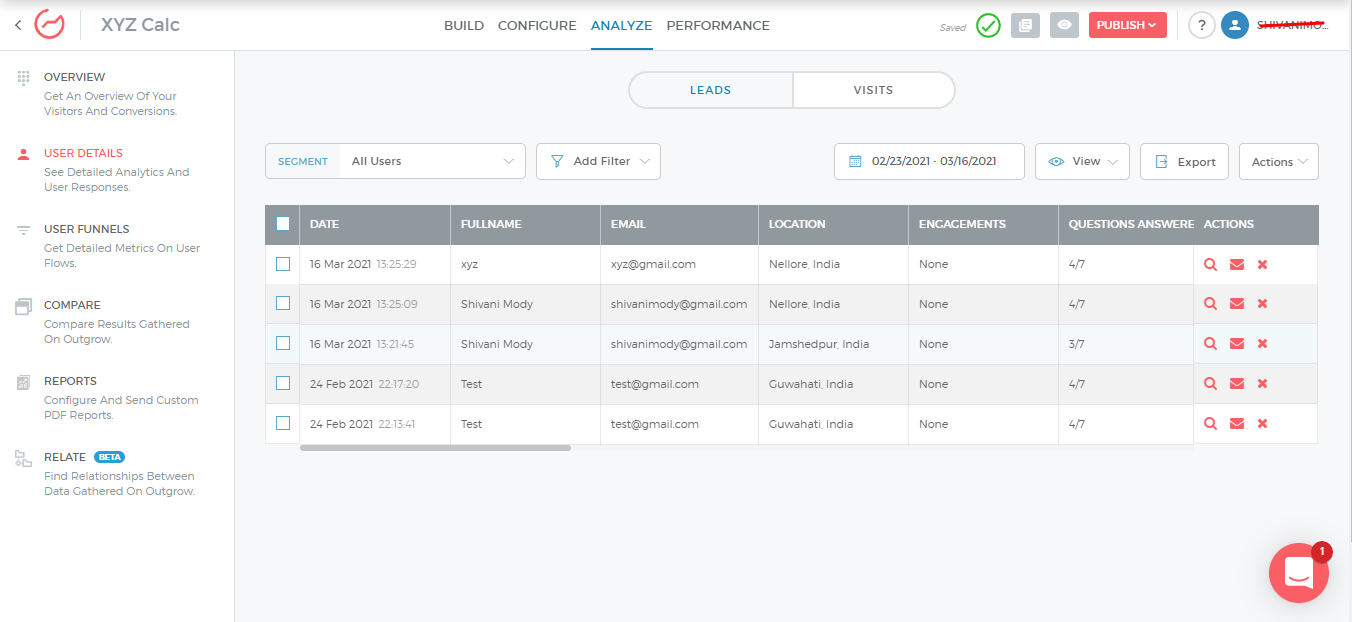Check the box for 22:17:20 Test row
The image size is (1352, 622).
click(x=283, y=383)
